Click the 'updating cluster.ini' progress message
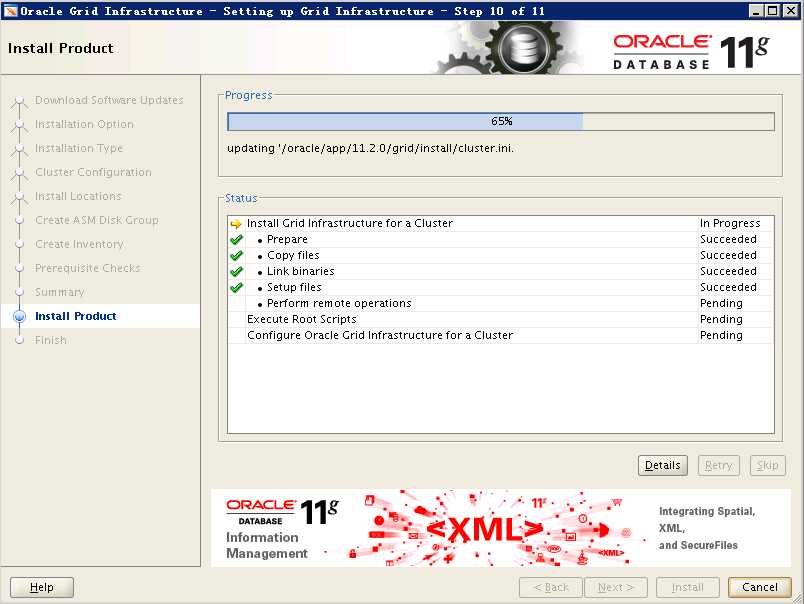The width and height of the screenshot is (804, 604). coord(370,148)
